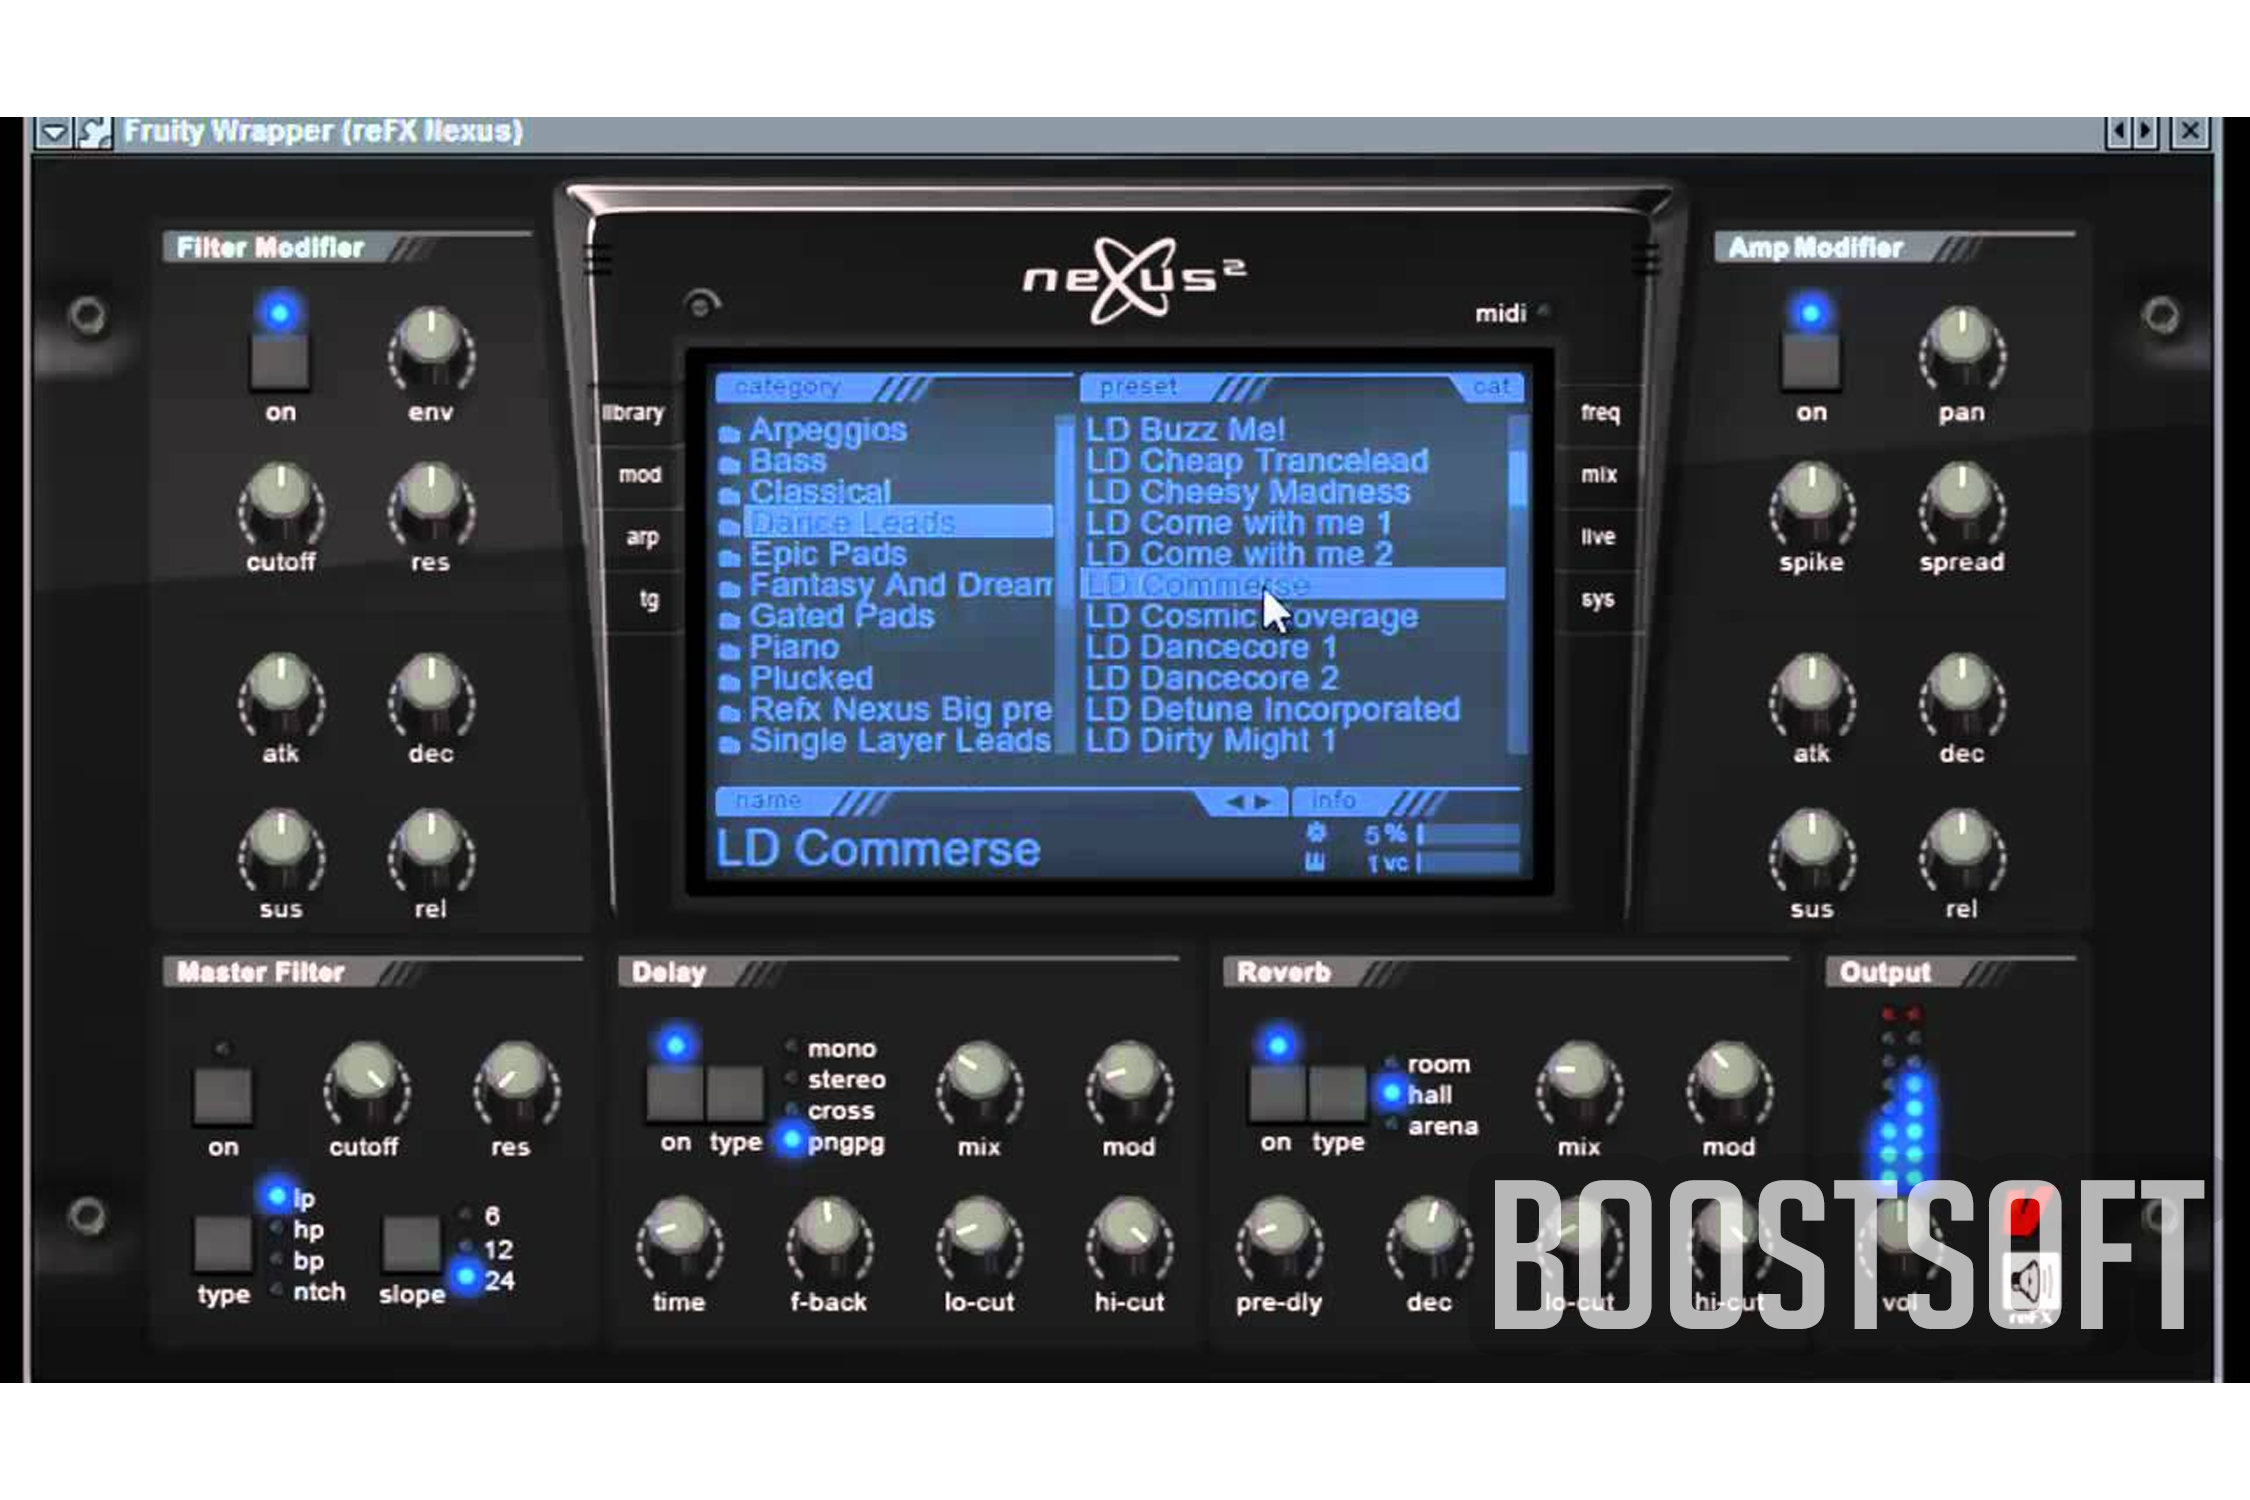2250x1500 pixels.
Task: Open the Piano category folder
Action: (x=779, y=648)
